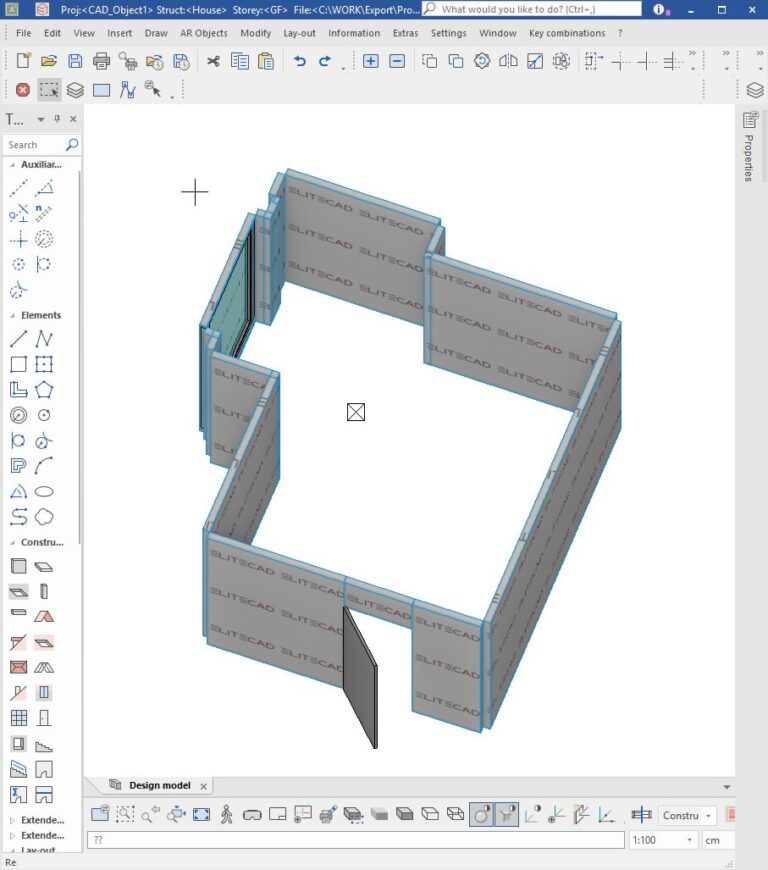This screenshot has height=870, width=768.
Task: Open the layers stack icon in toolbar
Action: tap(75, 89)
